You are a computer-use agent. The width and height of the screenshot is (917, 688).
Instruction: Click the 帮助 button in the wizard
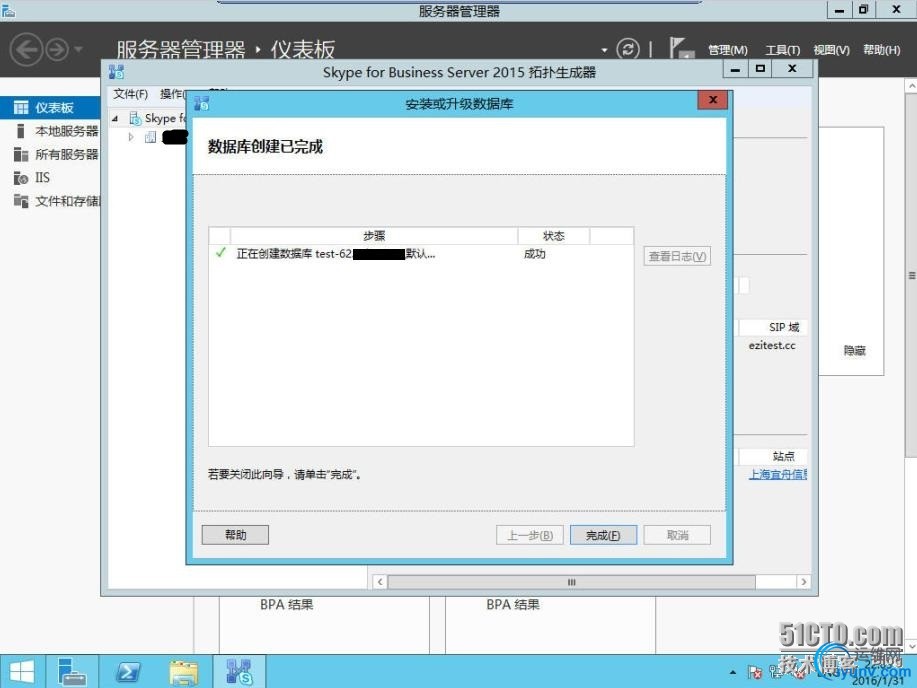pos(235,535)
